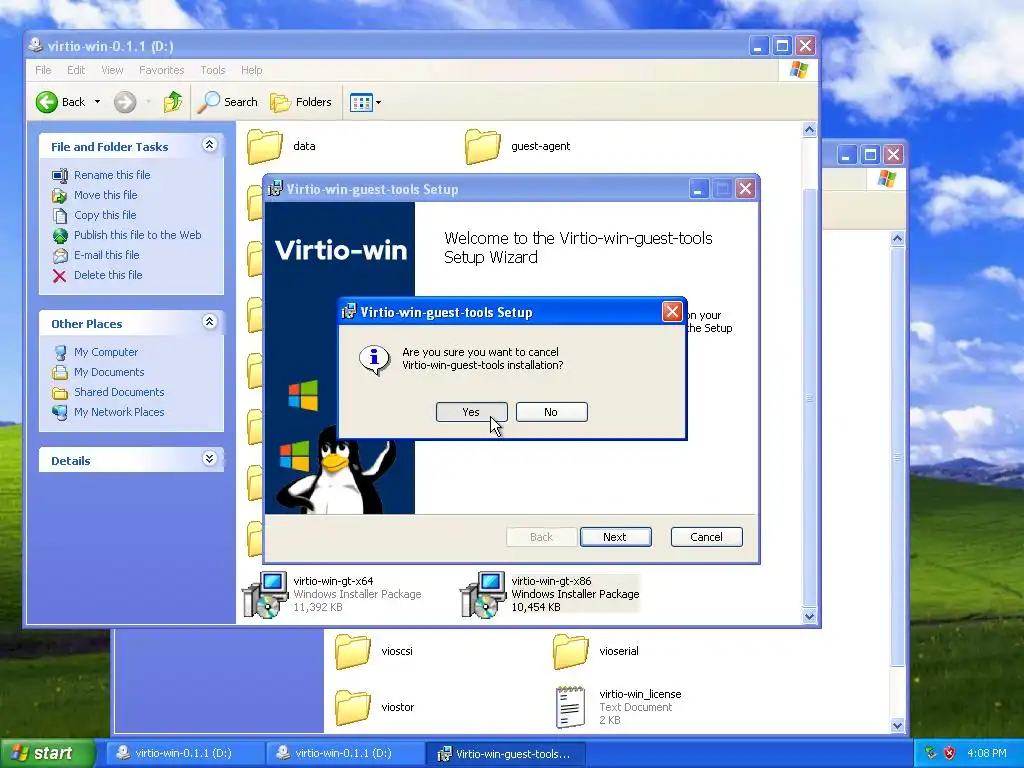This screenshot has width=1024, height=768.
Task: Open the Back history dropdown arrow
Action: point(97,102)
